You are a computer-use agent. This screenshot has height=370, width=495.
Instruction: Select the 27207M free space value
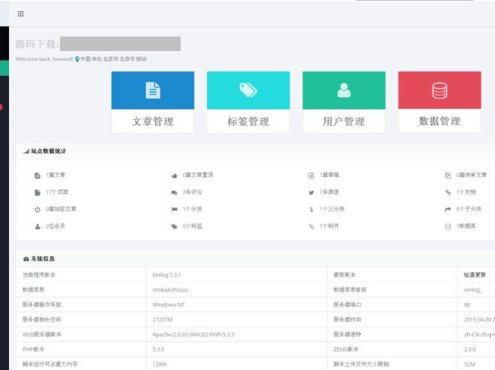162,319
